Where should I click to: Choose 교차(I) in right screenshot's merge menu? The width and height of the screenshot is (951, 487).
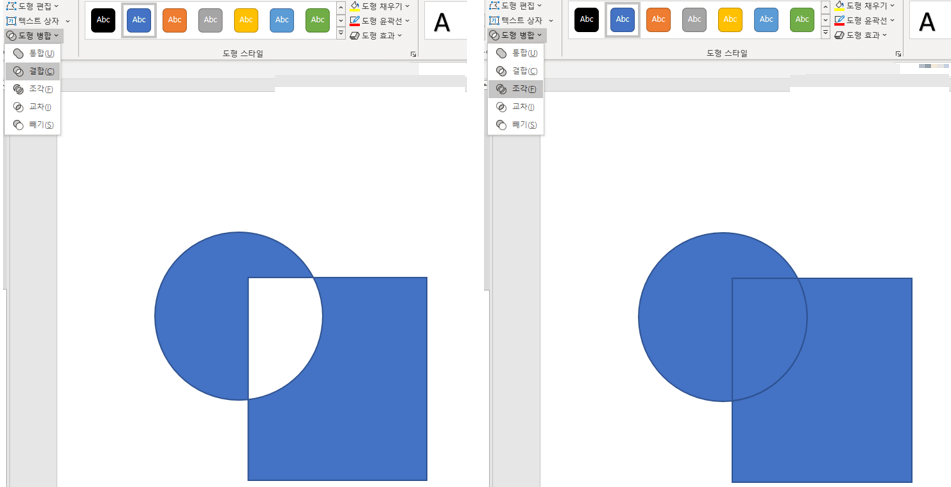click(516, 107)
